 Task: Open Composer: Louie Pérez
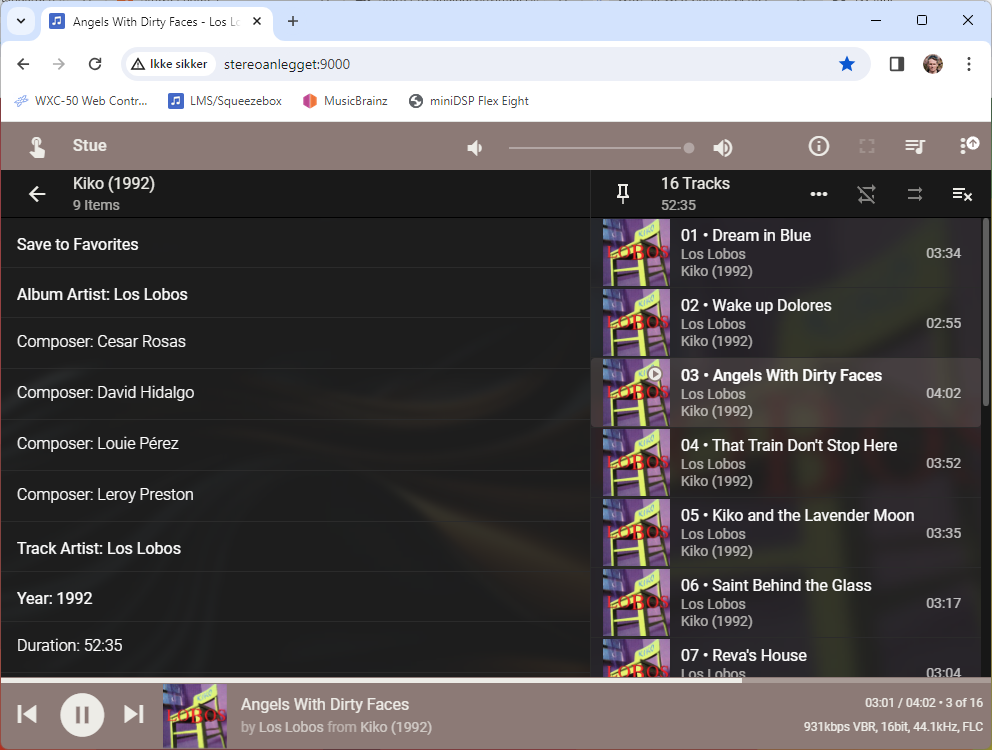[295, 443]
